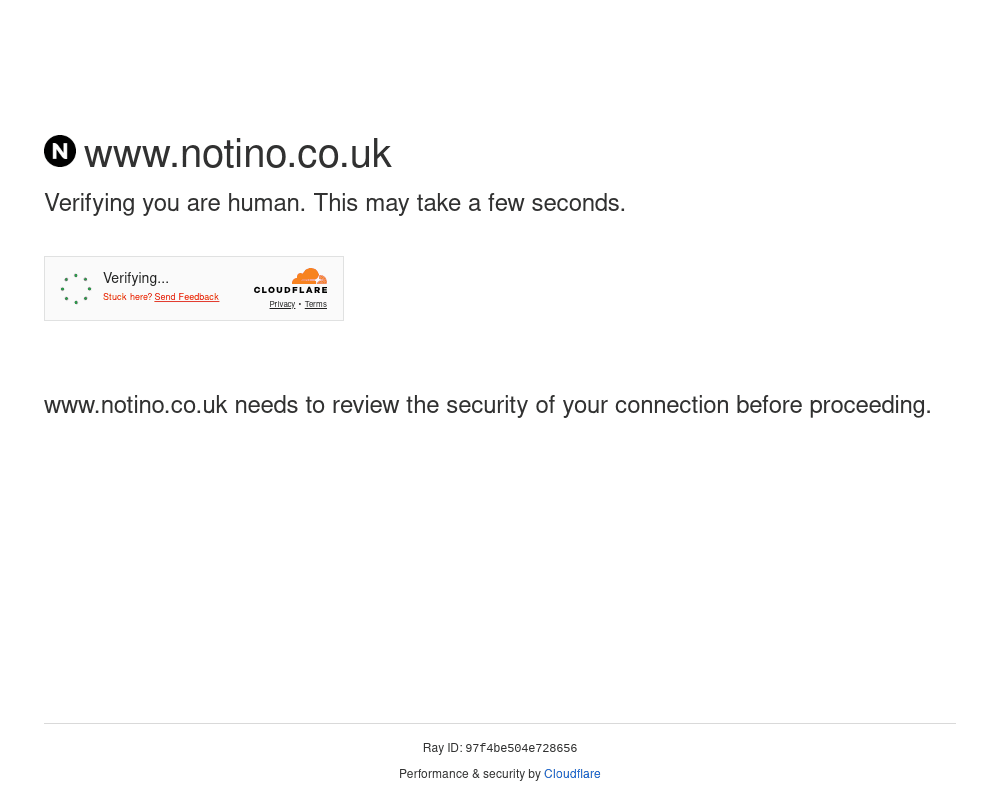The image size is (1000, 800).
Task: Follow the blue Cloudflare footer link
Action: tap(572, 774)
